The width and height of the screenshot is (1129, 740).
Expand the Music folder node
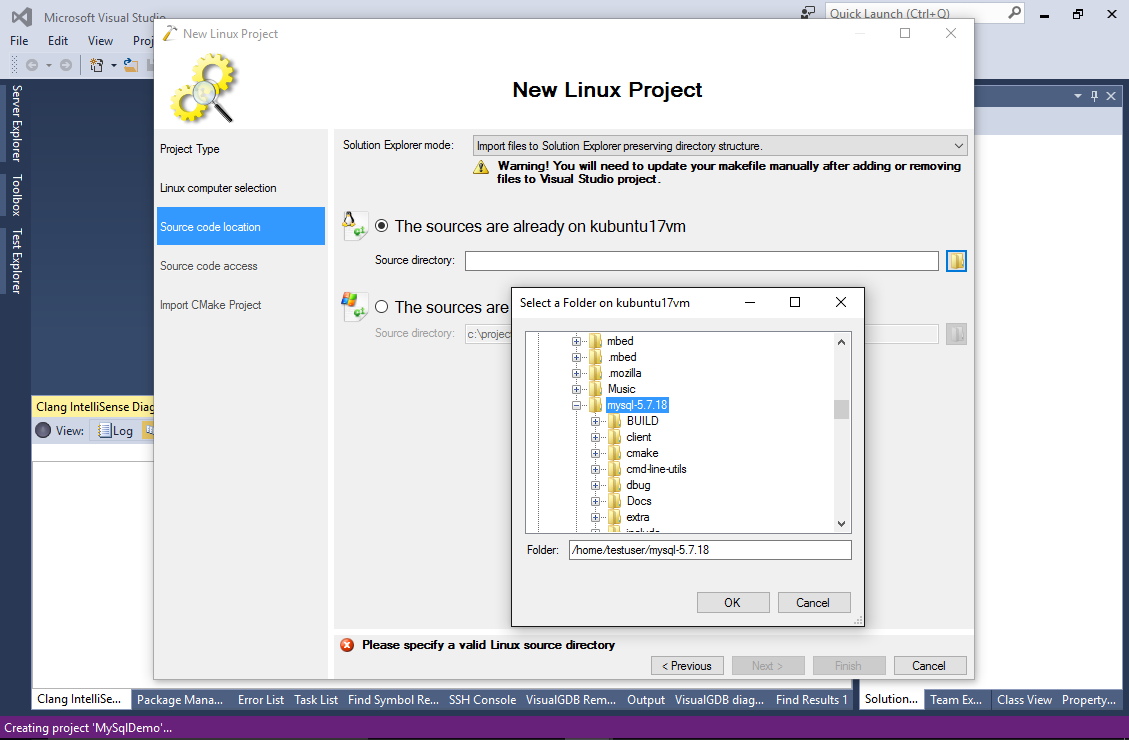[576, 389]
